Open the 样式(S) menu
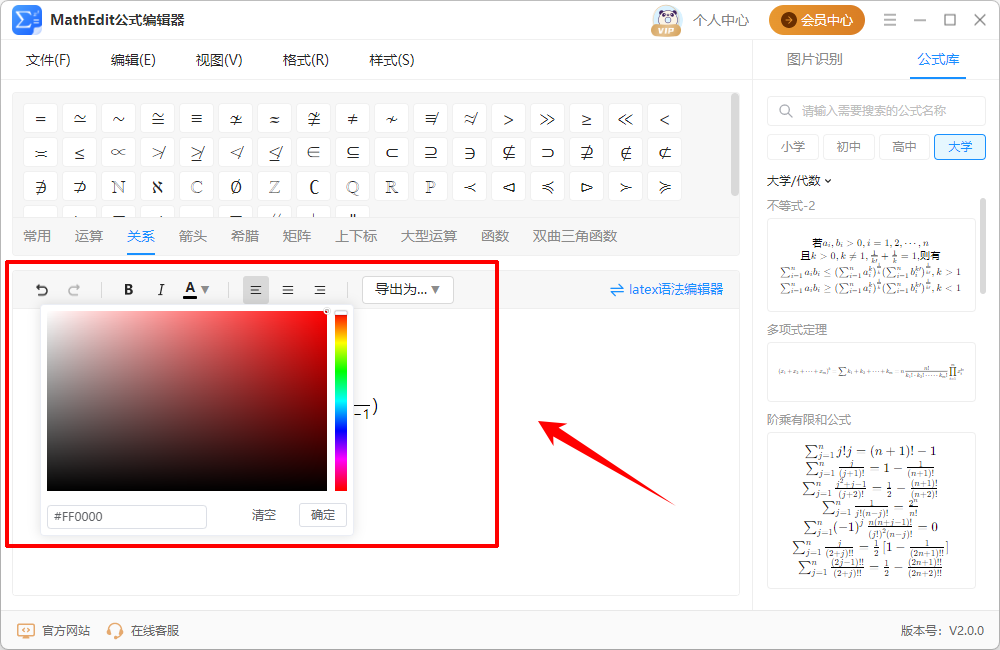This screenshot has height=650, width=1000. [392, 60]
